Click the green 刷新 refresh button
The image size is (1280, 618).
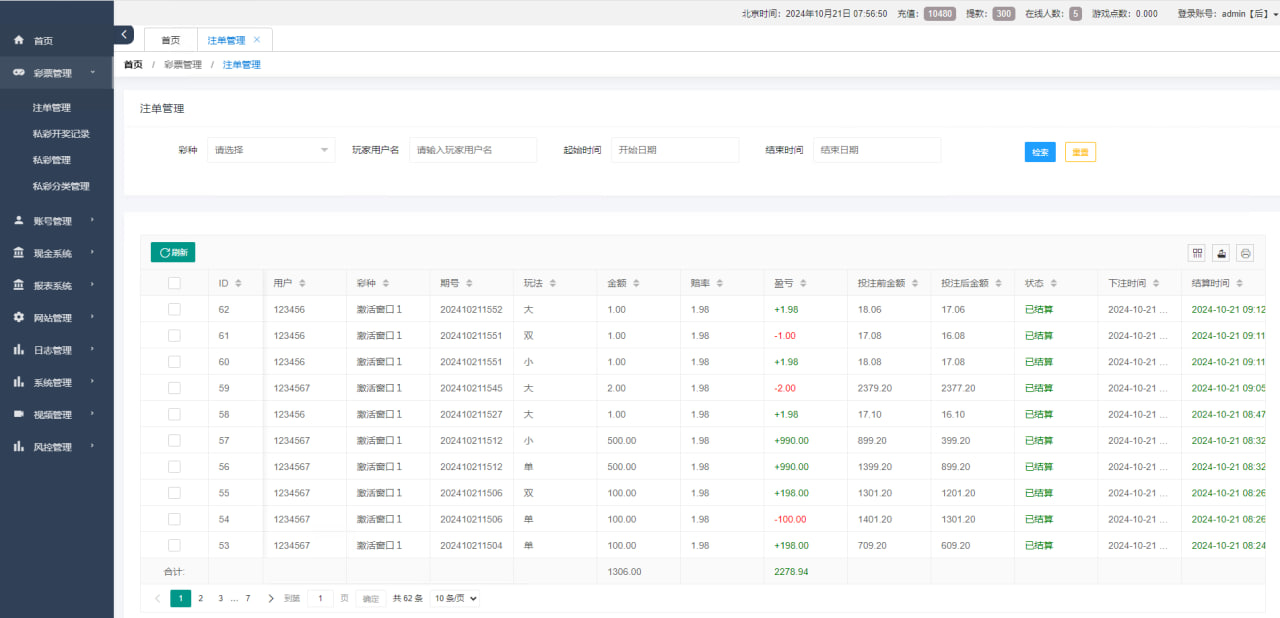pyautogui.click(x=173, y=253)
